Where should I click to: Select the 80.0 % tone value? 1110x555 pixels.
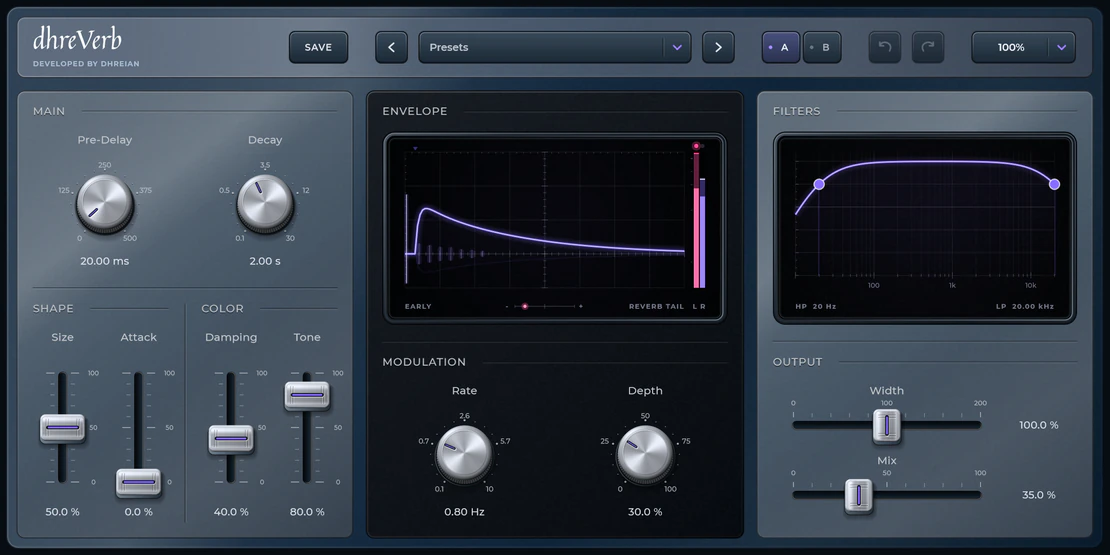pyautogui.click(x=307, y=512)
